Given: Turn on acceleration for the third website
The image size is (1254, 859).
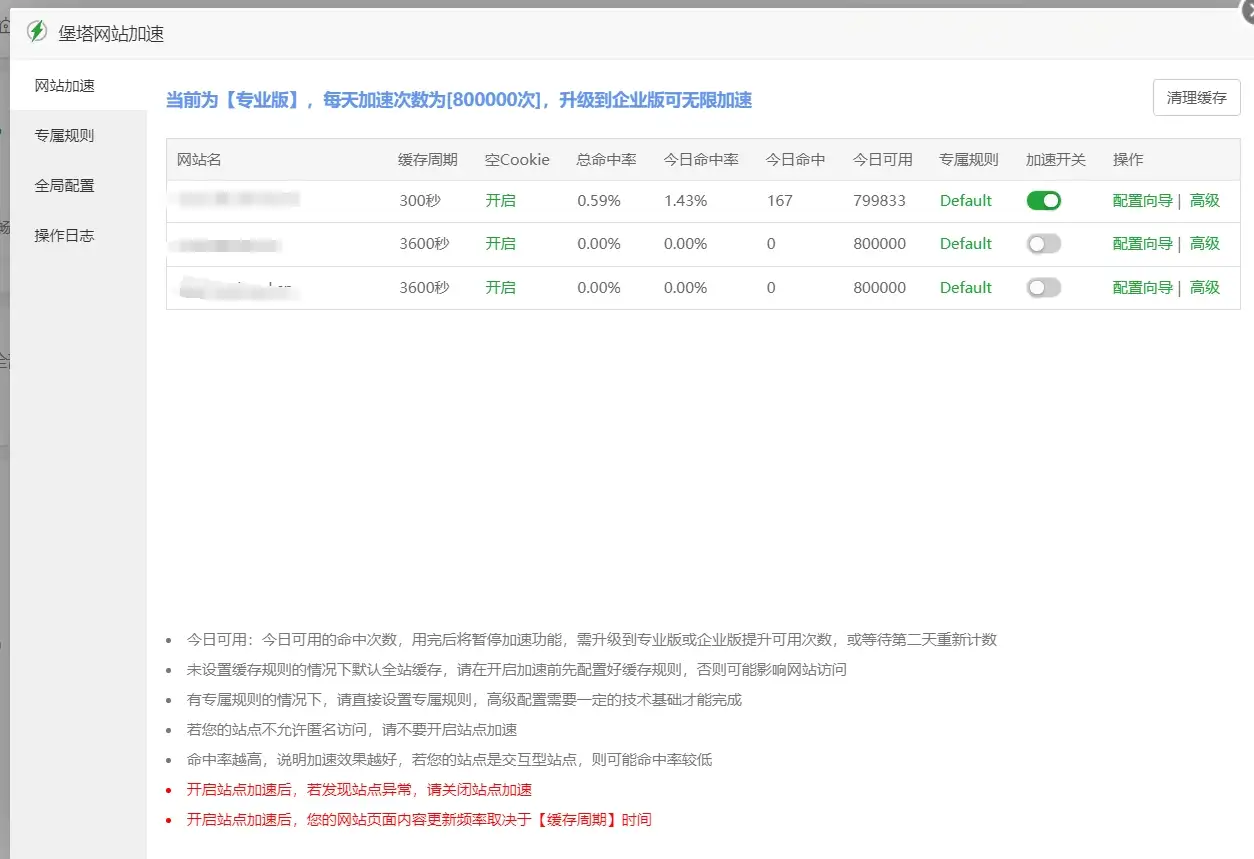Looking at the screenshot, I should tap(1043, 287).
